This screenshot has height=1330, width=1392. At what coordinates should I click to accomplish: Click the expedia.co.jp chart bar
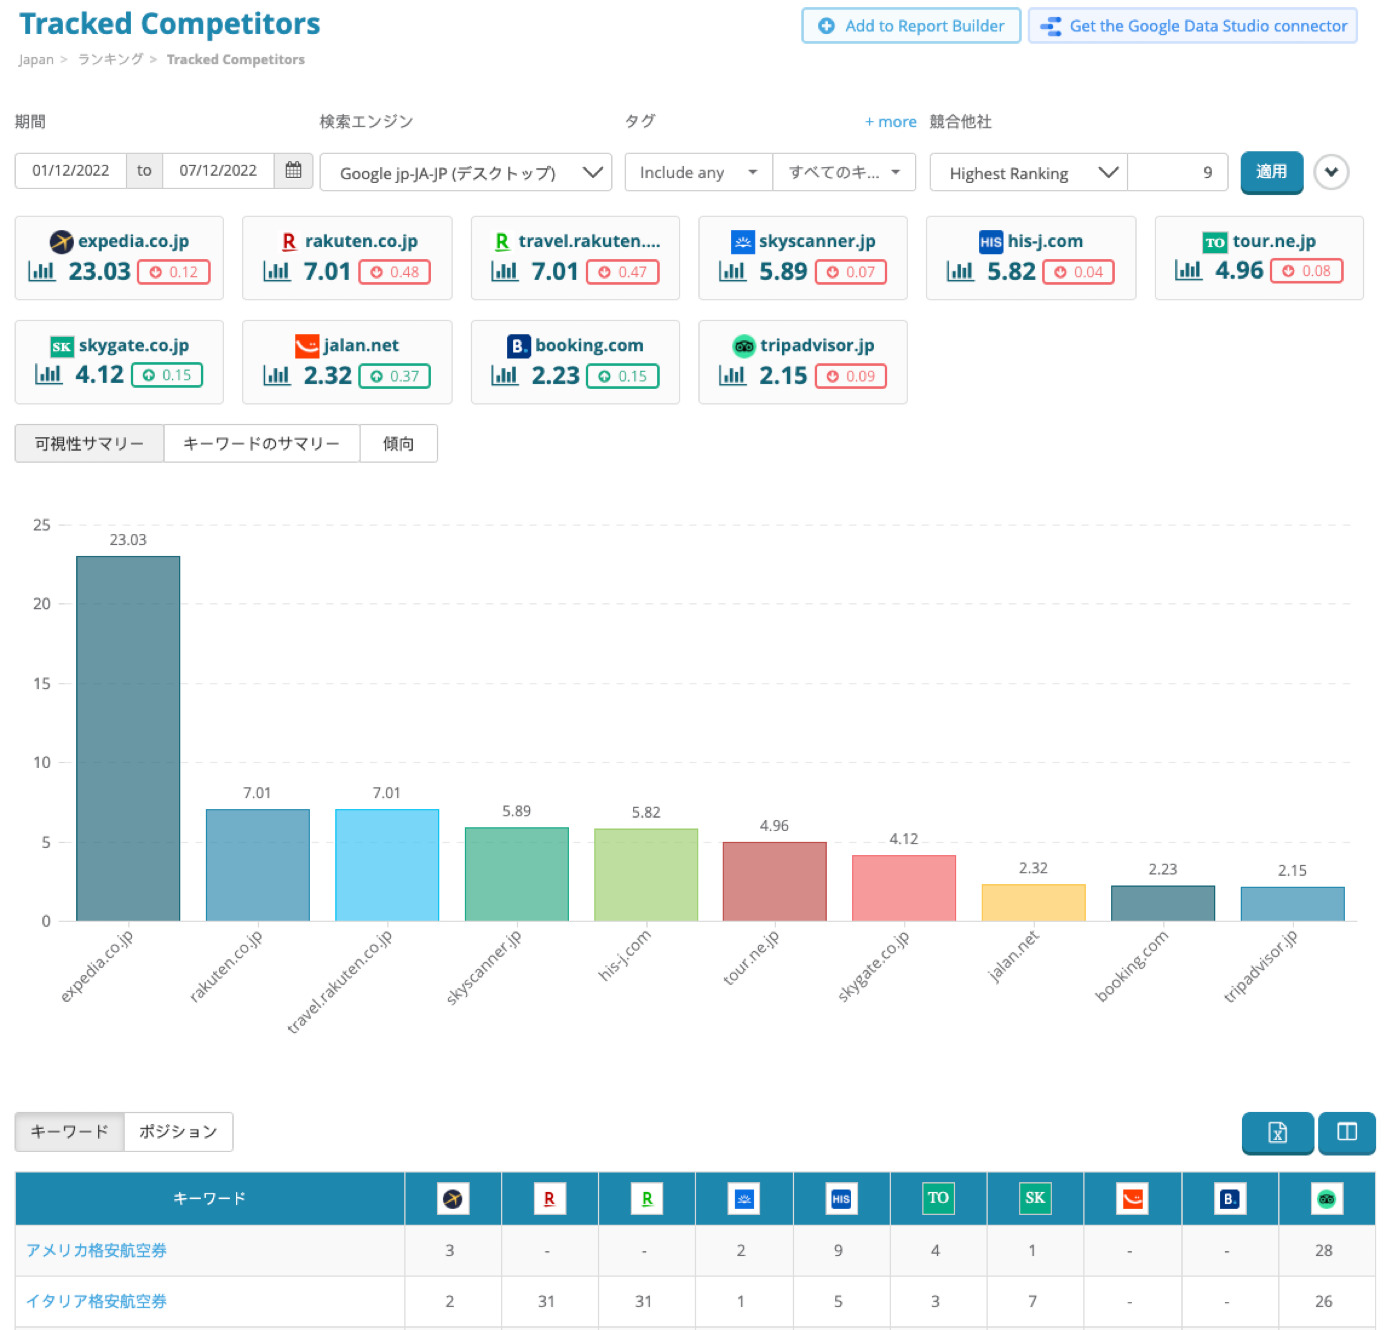tap(128, 738)
